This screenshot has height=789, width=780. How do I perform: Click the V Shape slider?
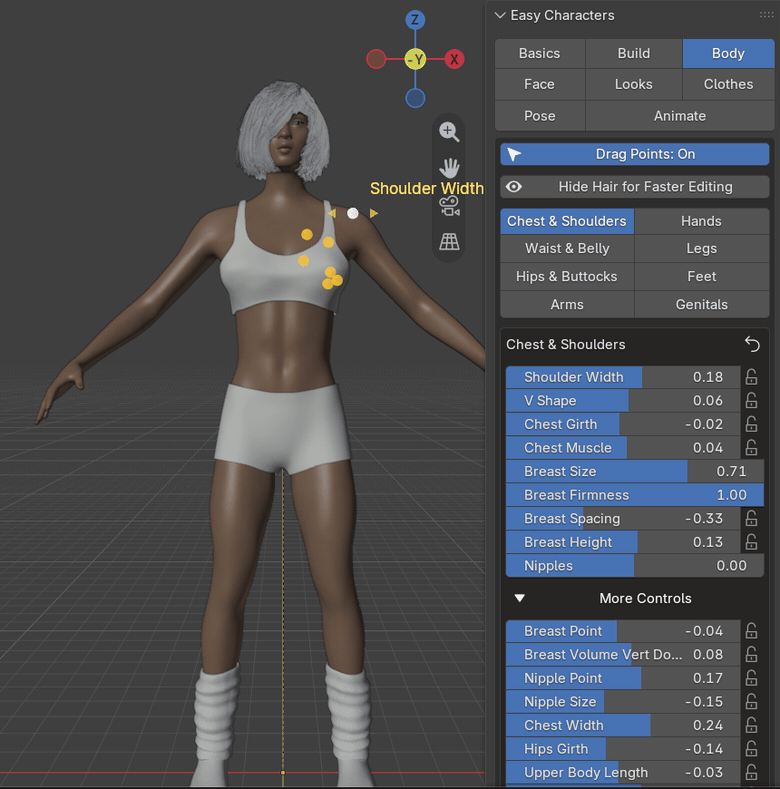[623, 401]
